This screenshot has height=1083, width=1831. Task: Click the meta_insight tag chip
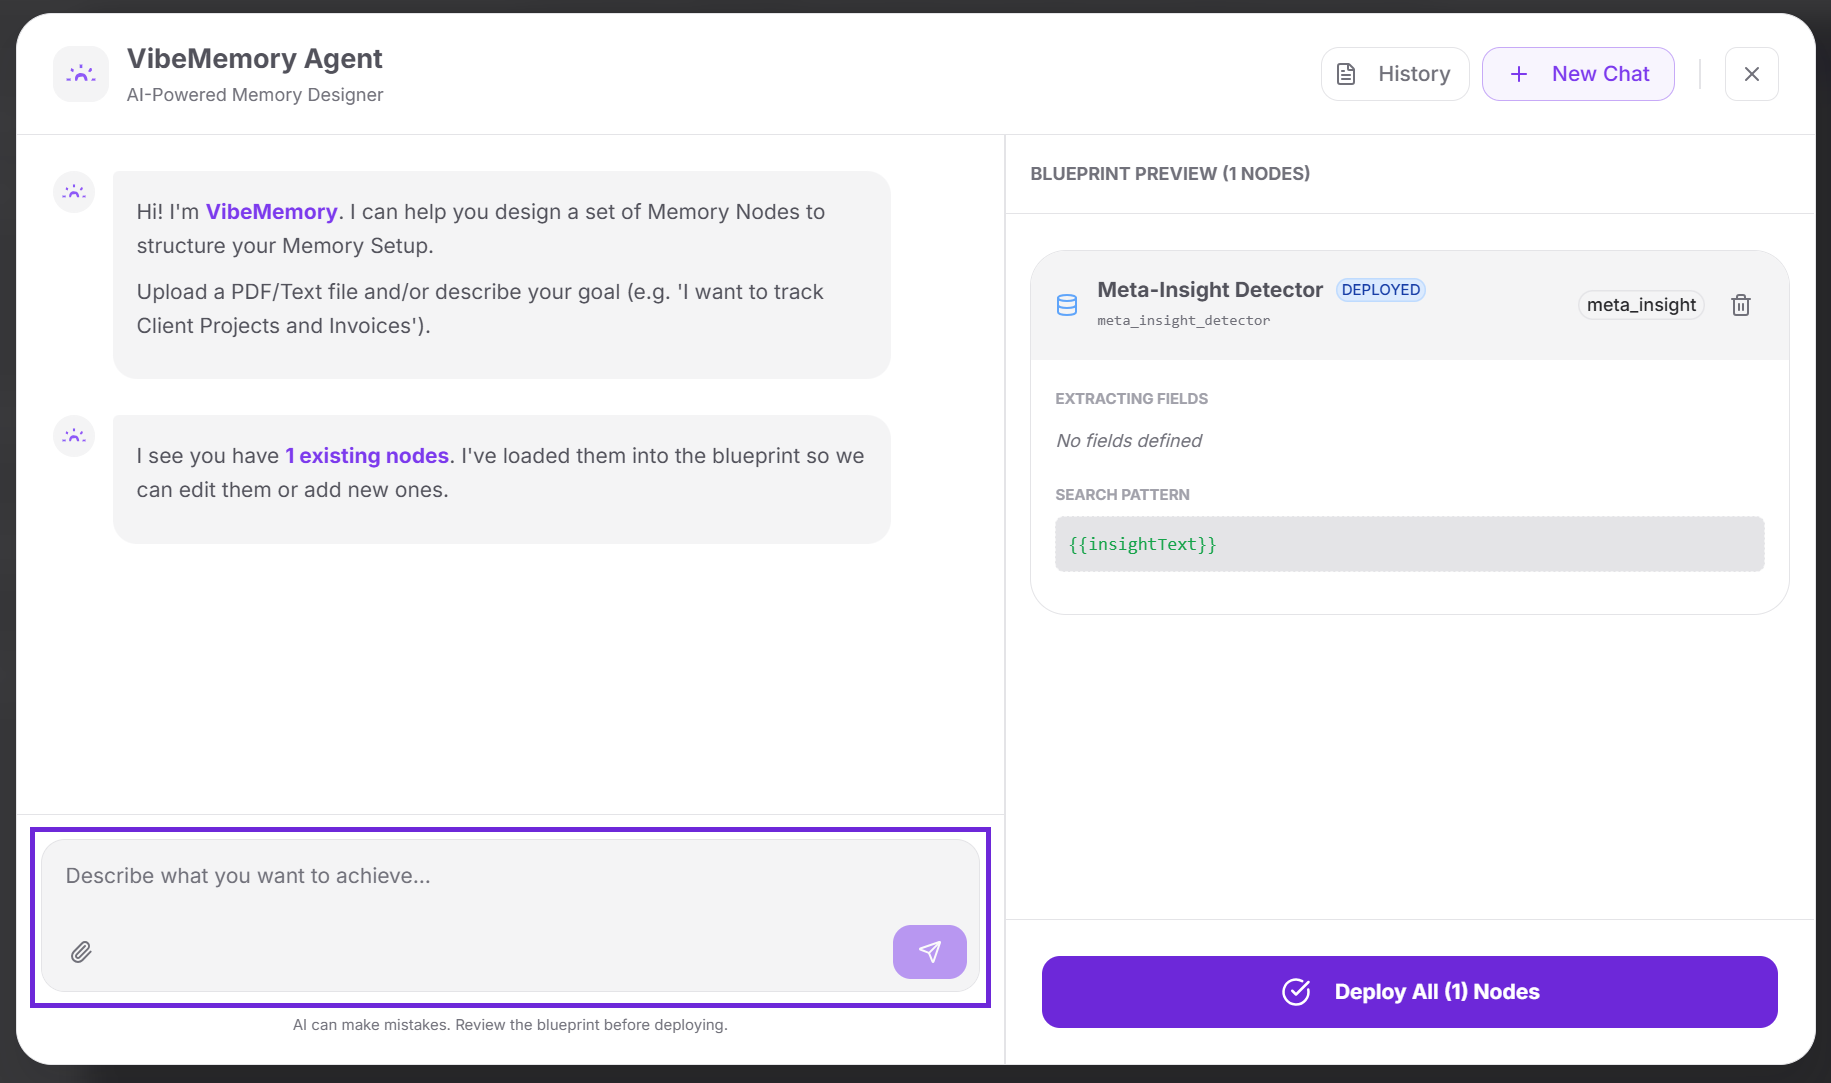coord(1641,305)
